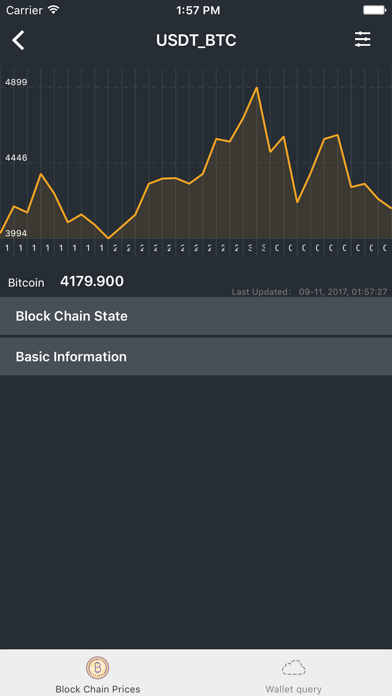Switch to Block Chain Prices tab
This screenshot has width=392, height=696.
point(98,673)
